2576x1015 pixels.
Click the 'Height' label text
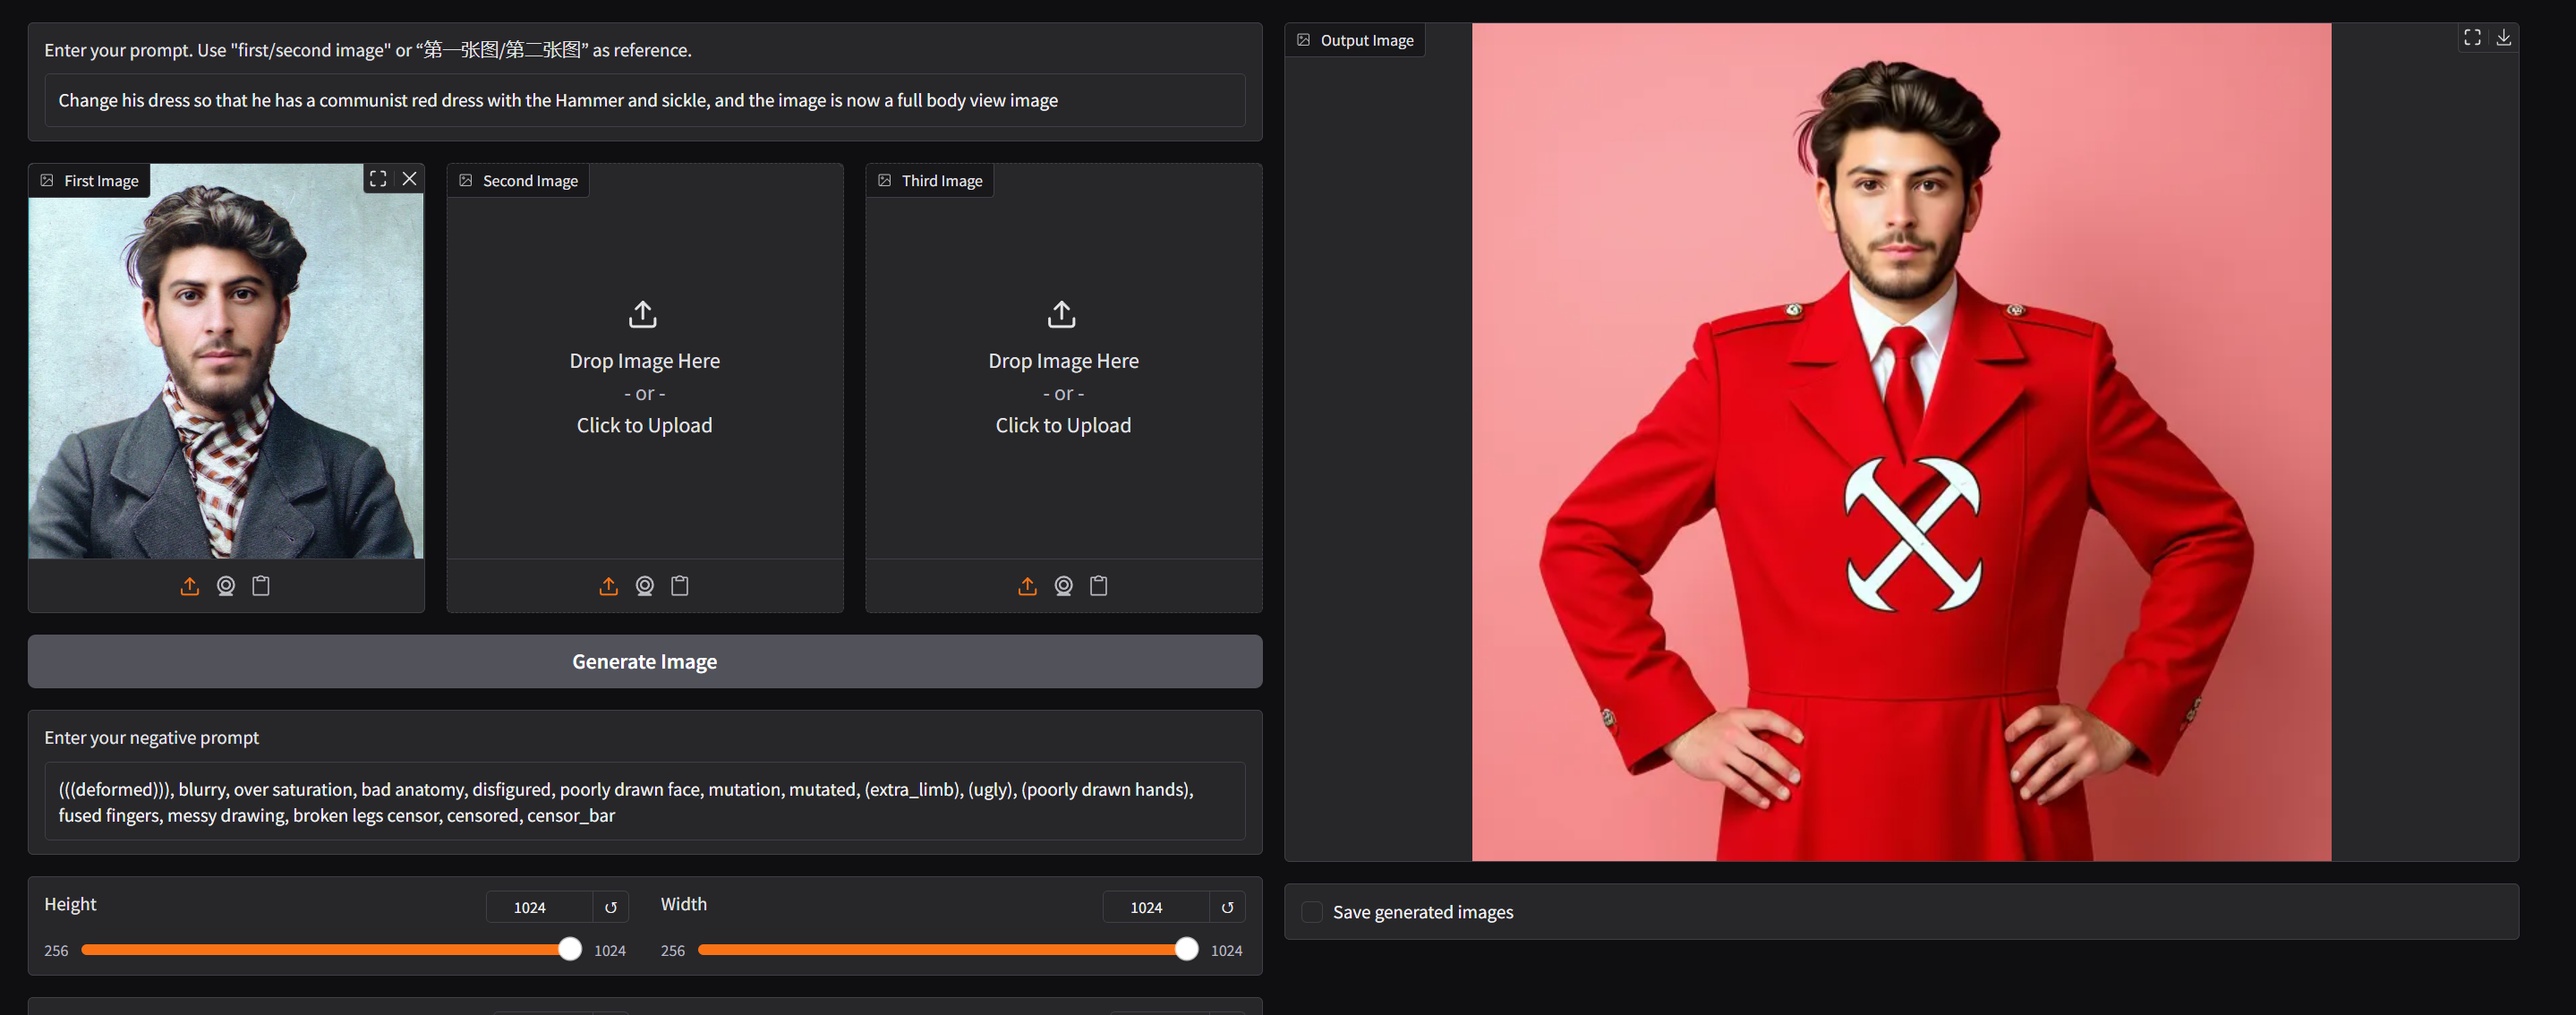point(70,904)
